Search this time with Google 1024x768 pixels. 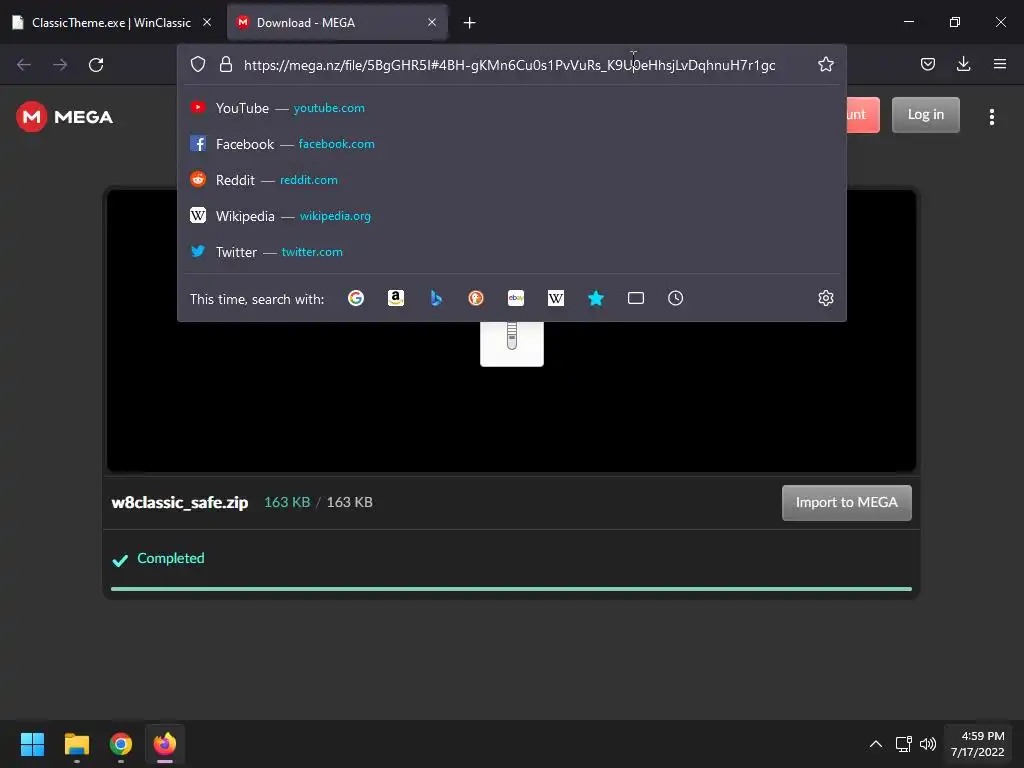(x=356, y=298)
